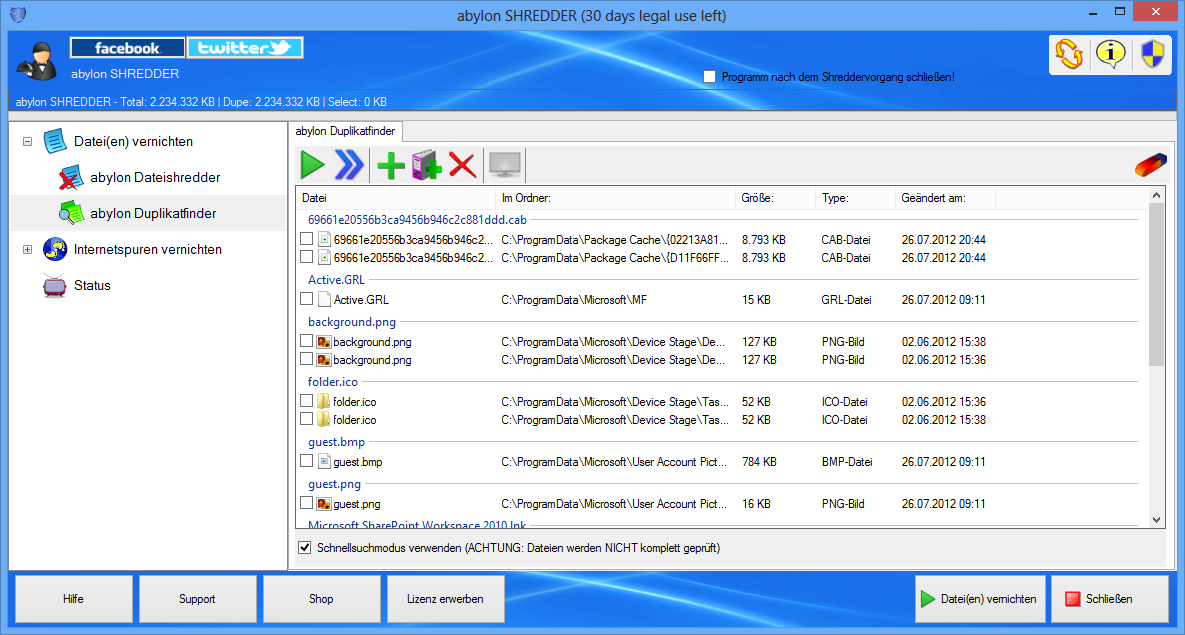
Task: Tick background.png changed at 15:36
Action: (306, 359)
